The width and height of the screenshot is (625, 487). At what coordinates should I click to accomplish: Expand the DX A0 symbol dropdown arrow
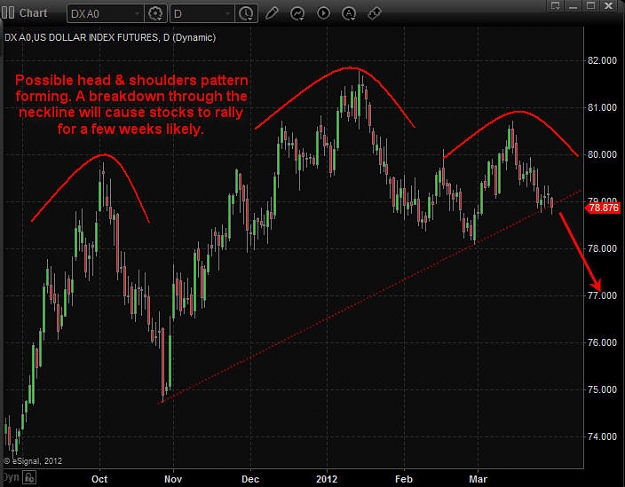[137, 14]
